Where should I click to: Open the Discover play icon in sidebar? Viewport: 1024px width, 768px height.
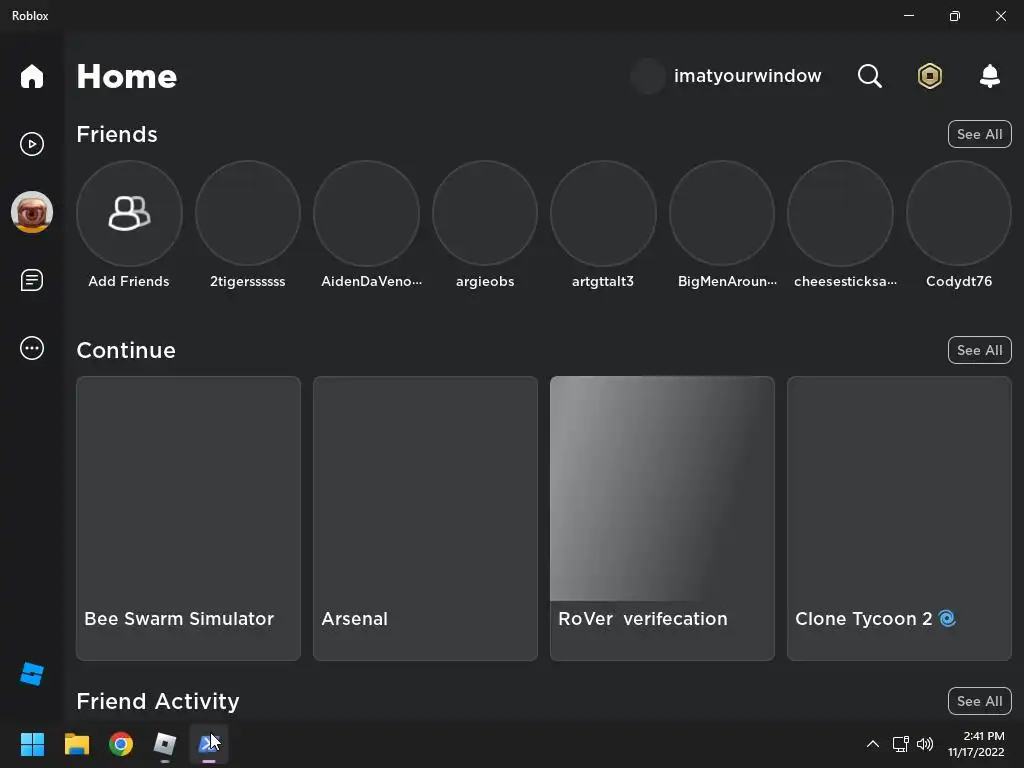point(31,144)
